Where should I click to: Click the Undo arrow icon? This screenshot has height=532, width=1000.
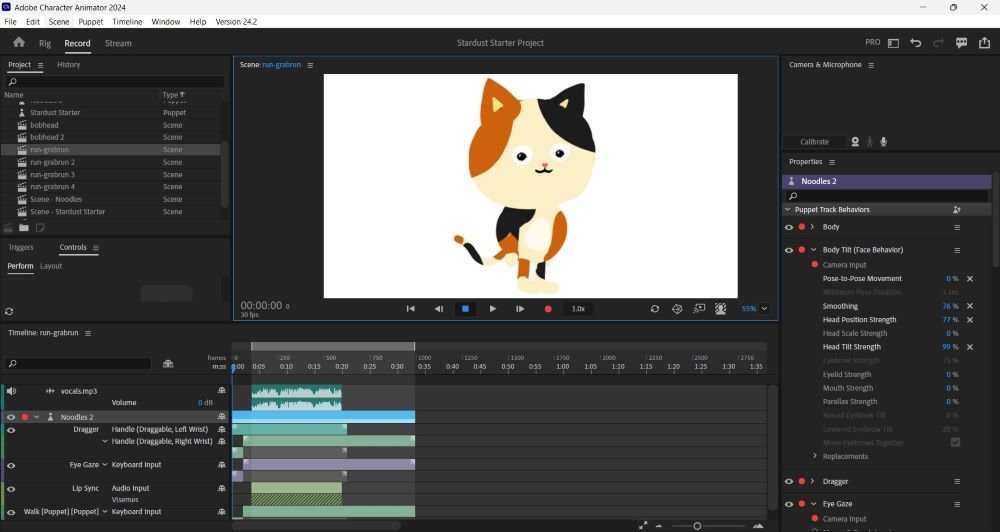tap(916, 43)
